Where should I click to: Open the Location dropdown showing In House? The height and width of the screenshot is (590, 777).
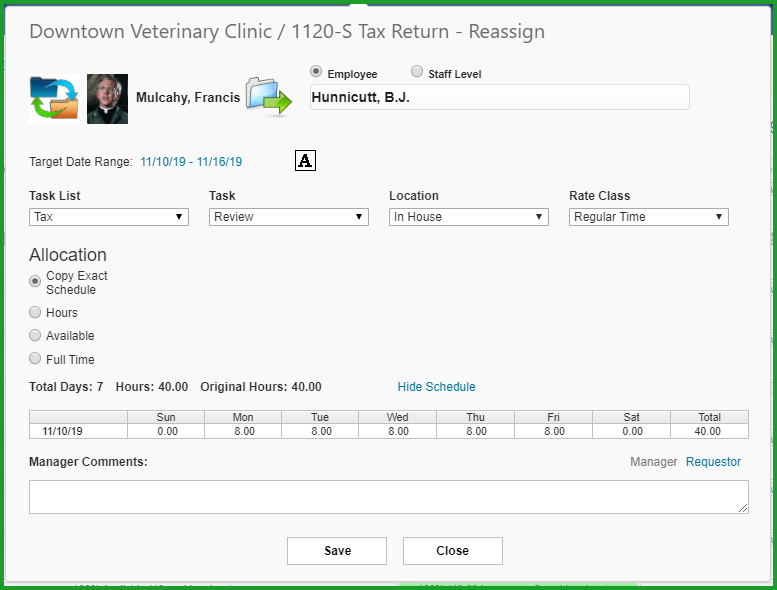tap(469, 217)
